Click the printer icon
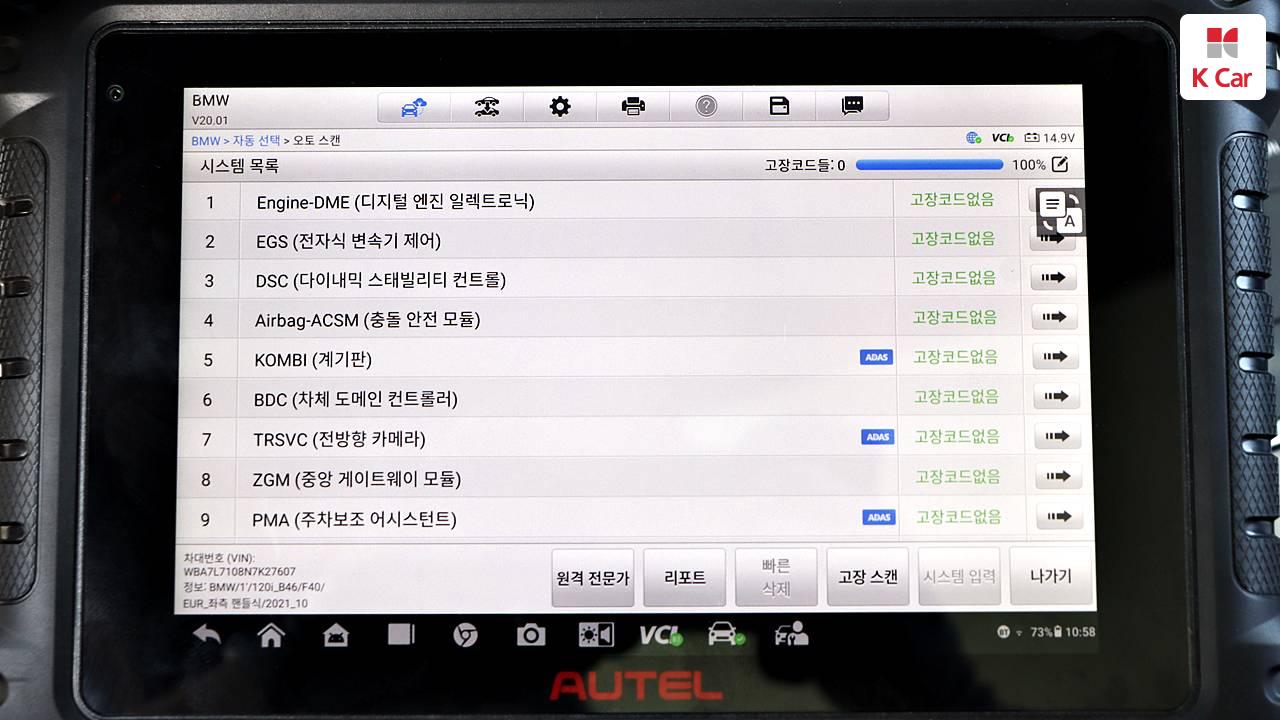 pyautogui.click(x=633, y=106)
